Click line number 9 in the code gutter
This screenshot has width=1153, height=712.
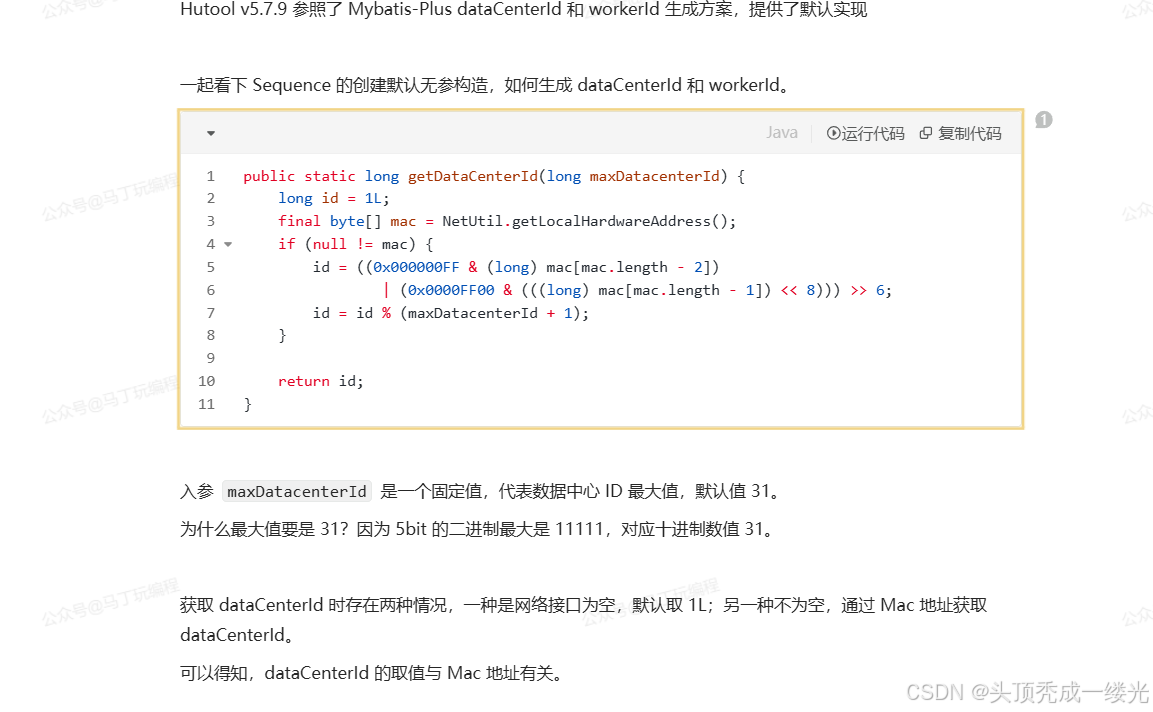point(210,358)
